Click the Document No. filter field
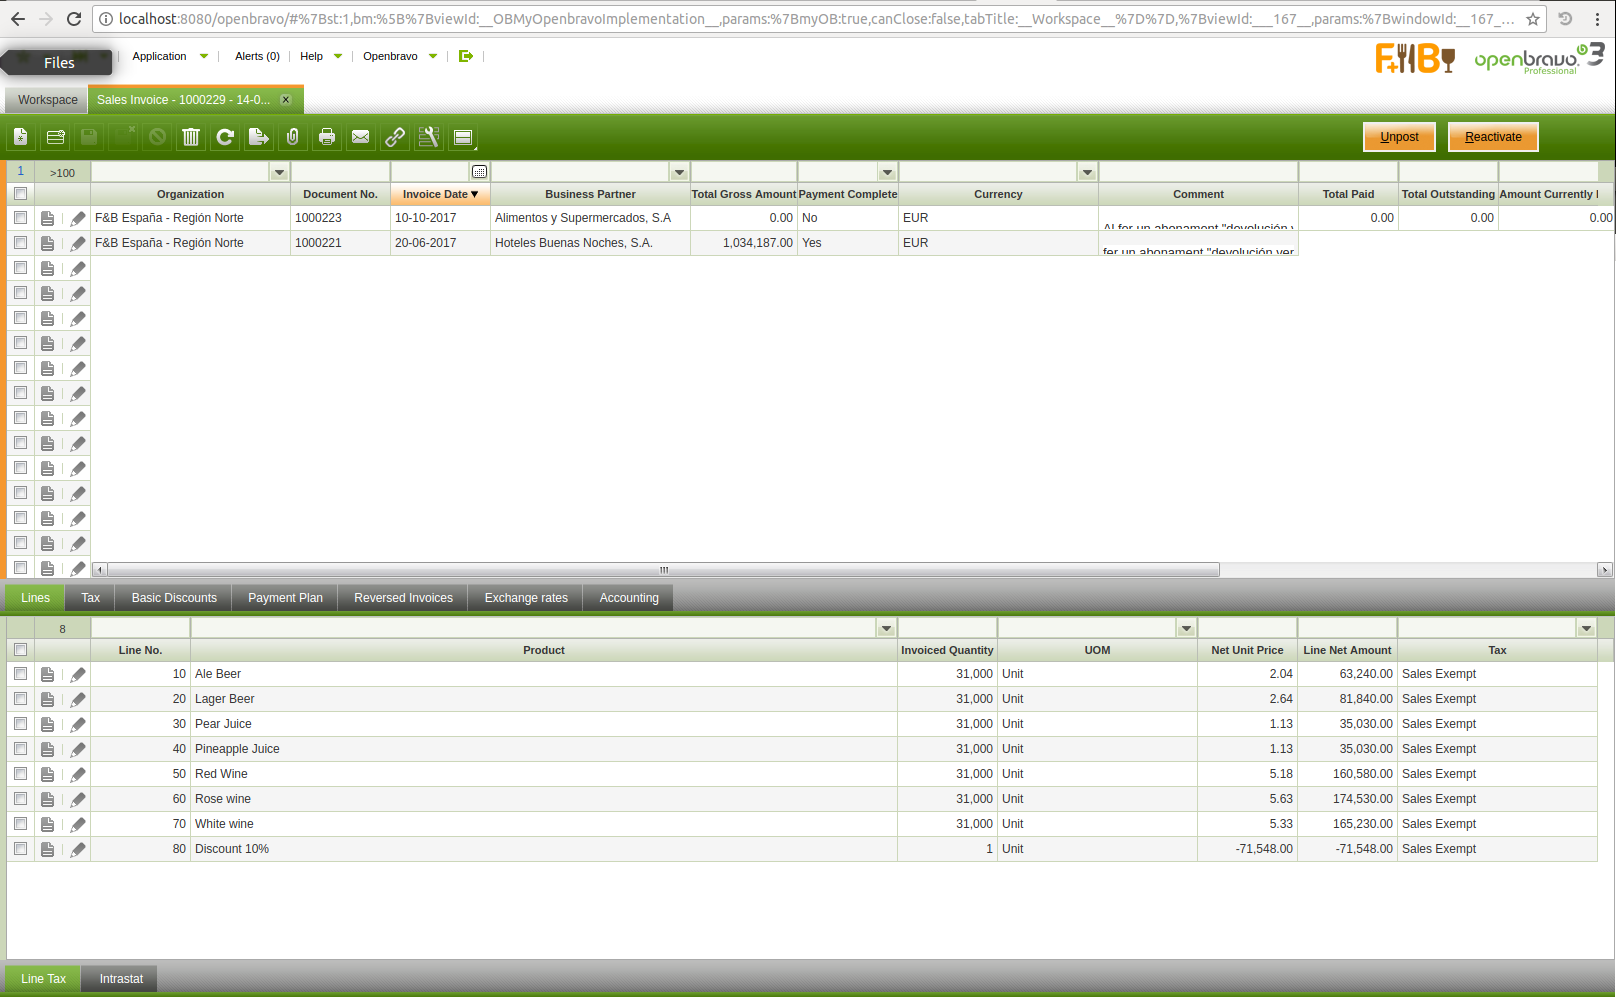The height and width of the screenshot is (997, 1616). click(x=340, y=172)
